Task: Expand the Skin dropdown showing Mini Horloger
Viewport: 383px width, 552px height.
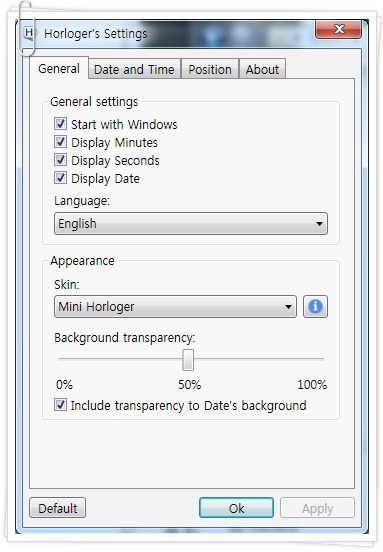Action: (x=175, y=307)
